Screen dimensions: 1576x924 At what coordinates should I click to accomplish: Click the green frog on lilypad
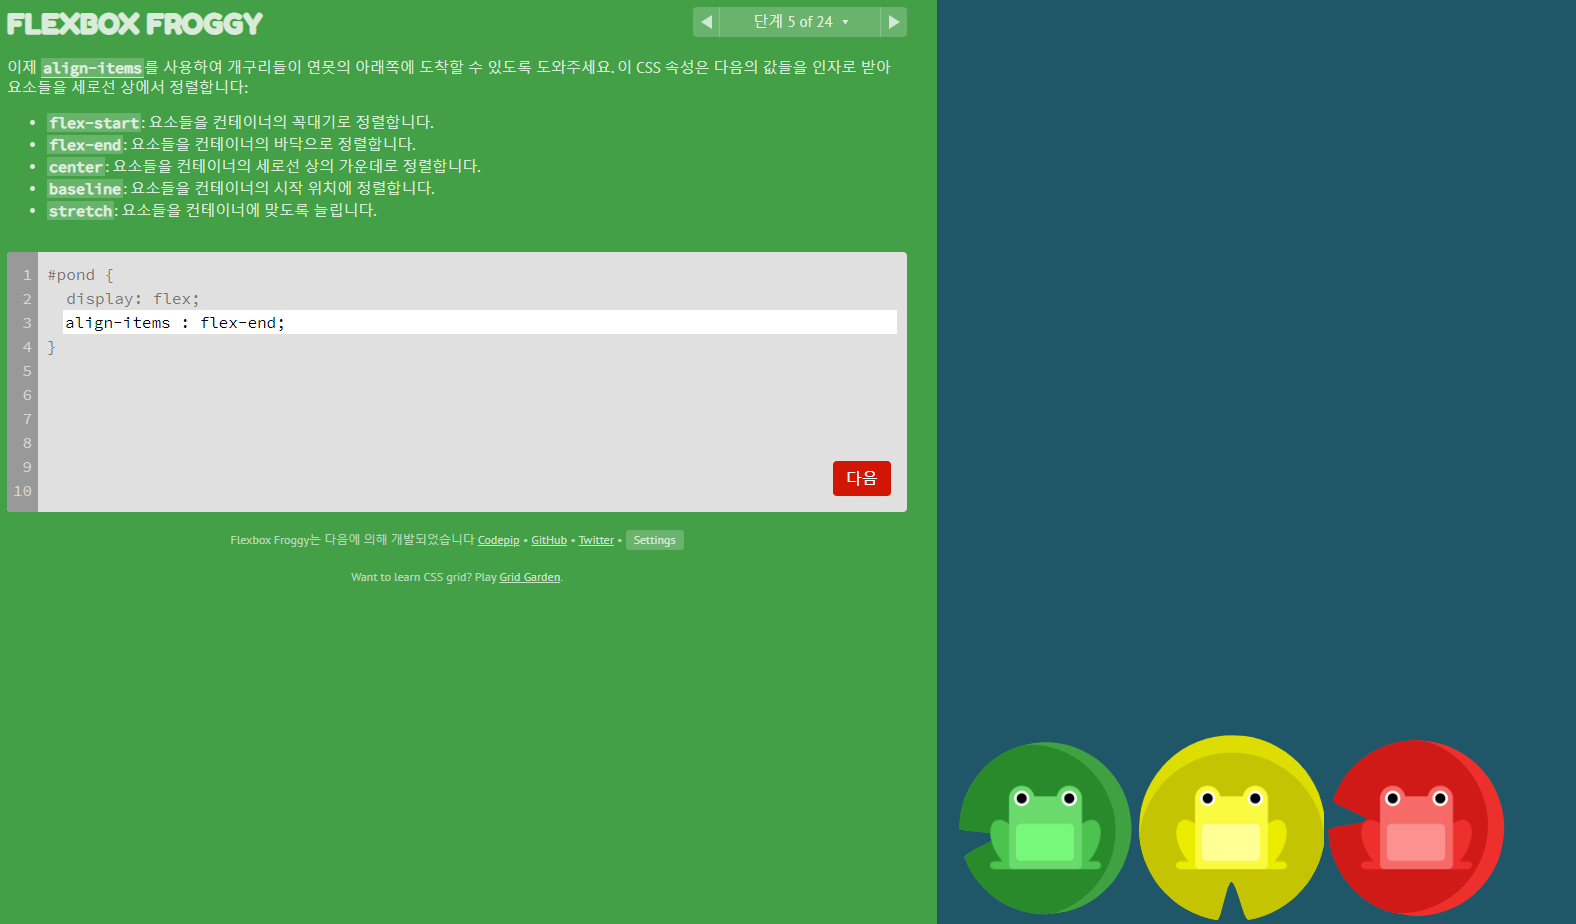[1045, 828]
